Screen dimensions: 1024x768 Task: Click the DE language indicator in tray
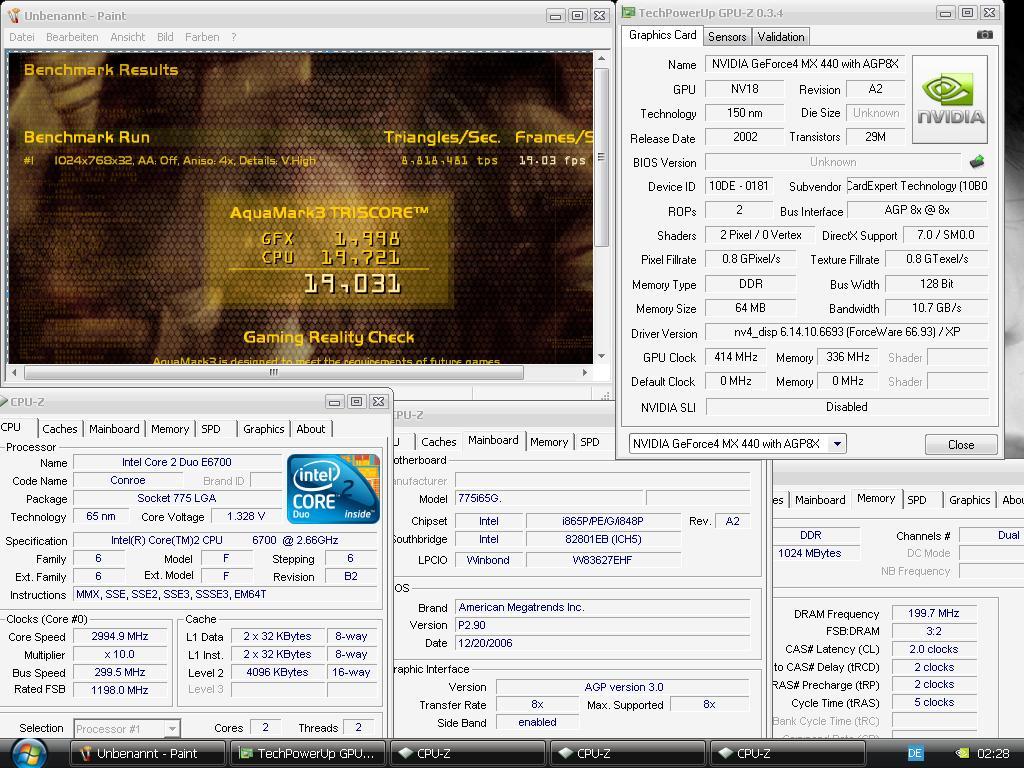[x=915, y=754]
